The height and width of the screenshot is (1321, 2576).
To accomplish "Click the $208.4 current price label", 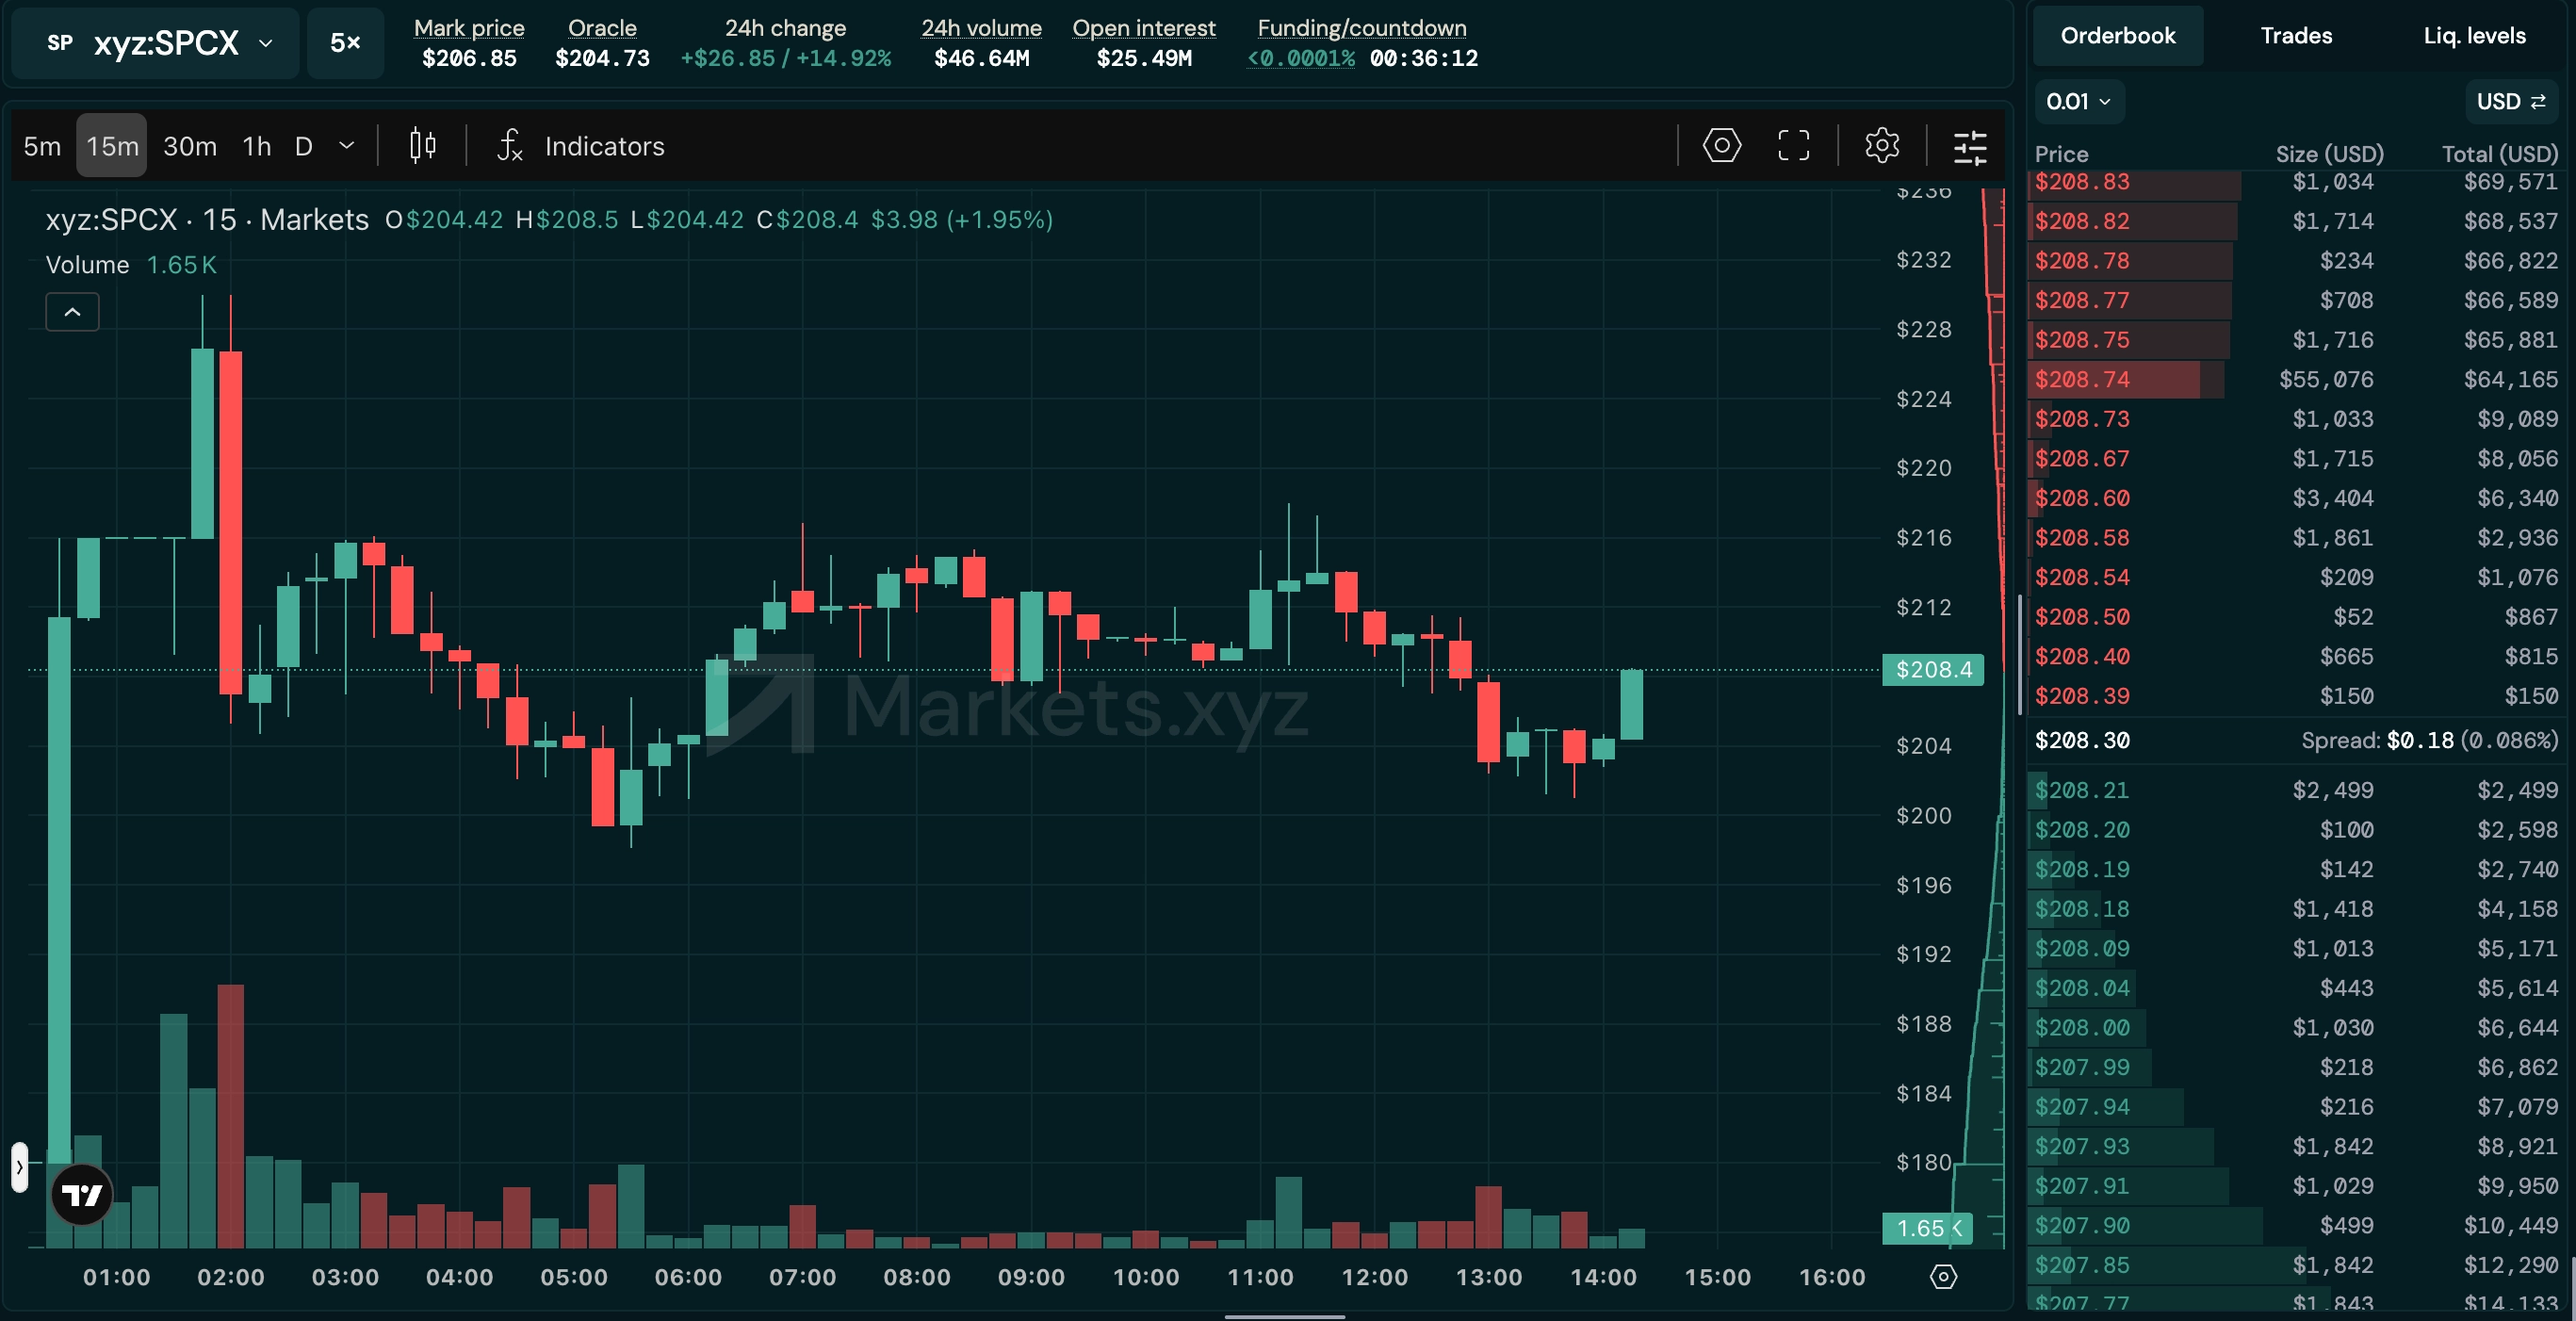I will click(x=1933, y=670).
